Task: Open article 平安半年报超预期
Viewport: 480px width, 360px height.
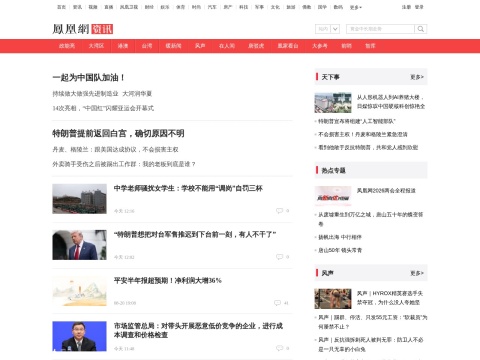Action: (x=168, y=281)
